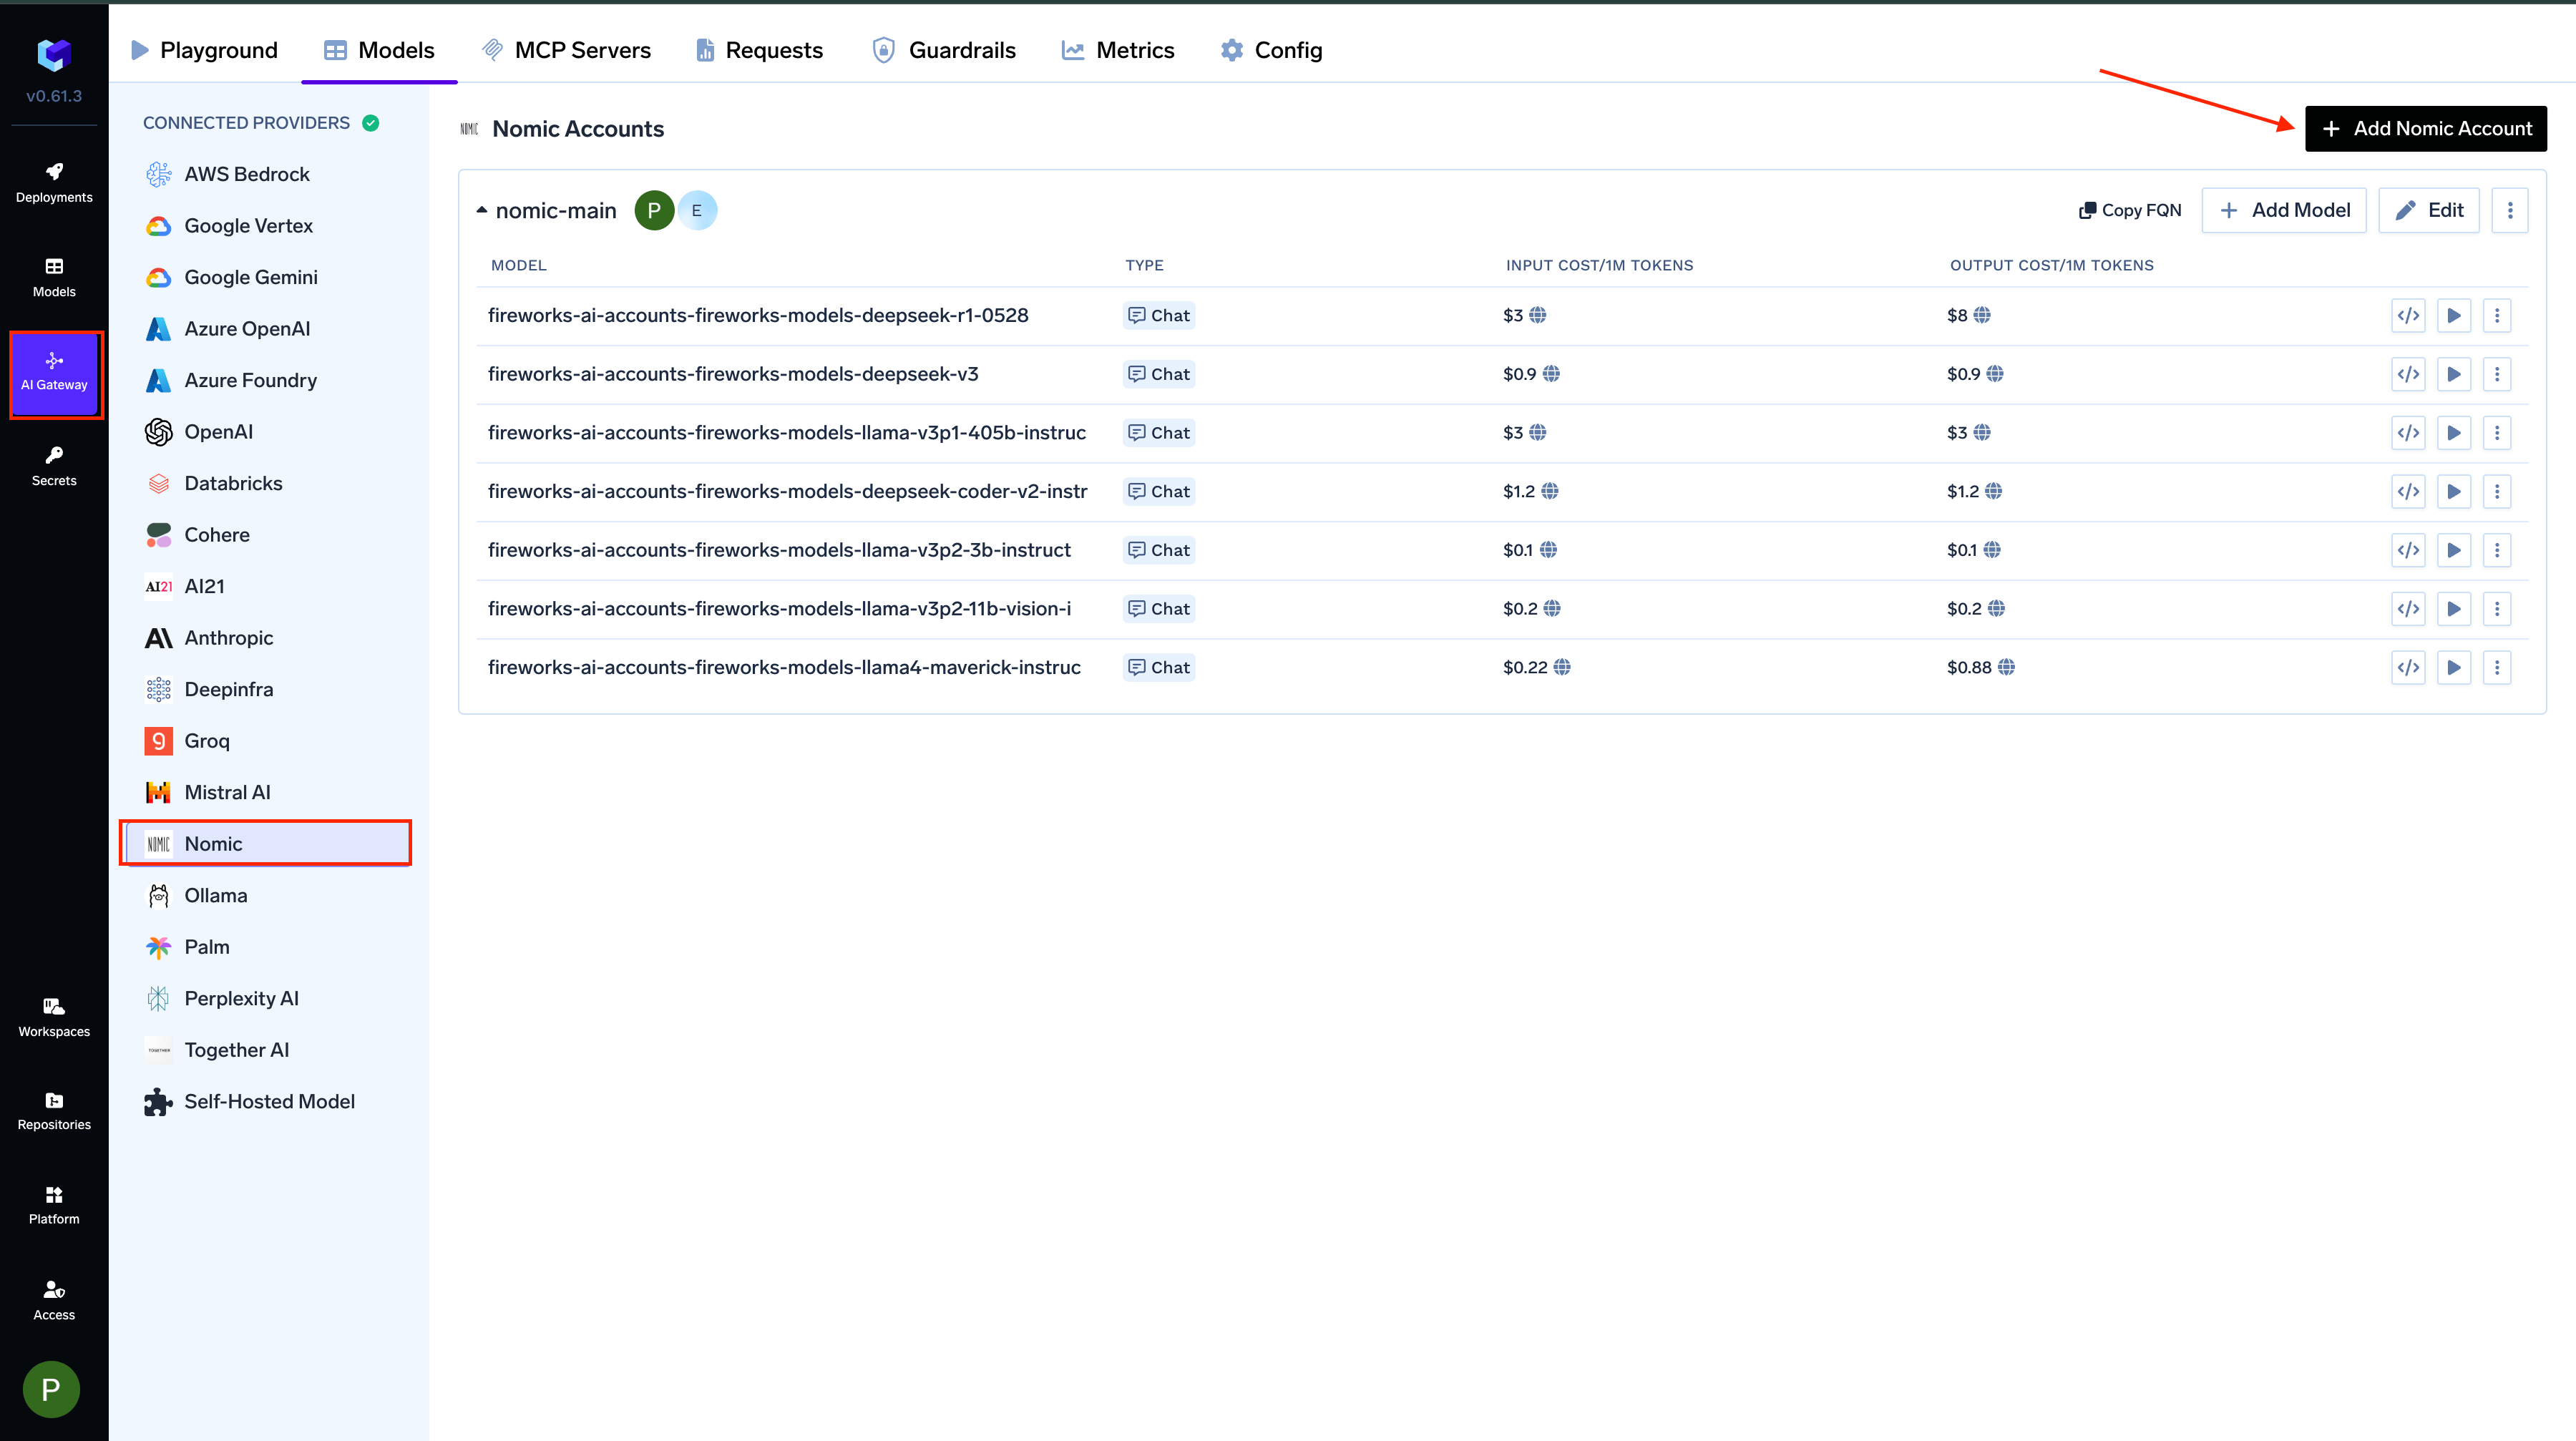Select Databricks provider
This screenshot has width=2576, height=1441.
pos(233,483)
